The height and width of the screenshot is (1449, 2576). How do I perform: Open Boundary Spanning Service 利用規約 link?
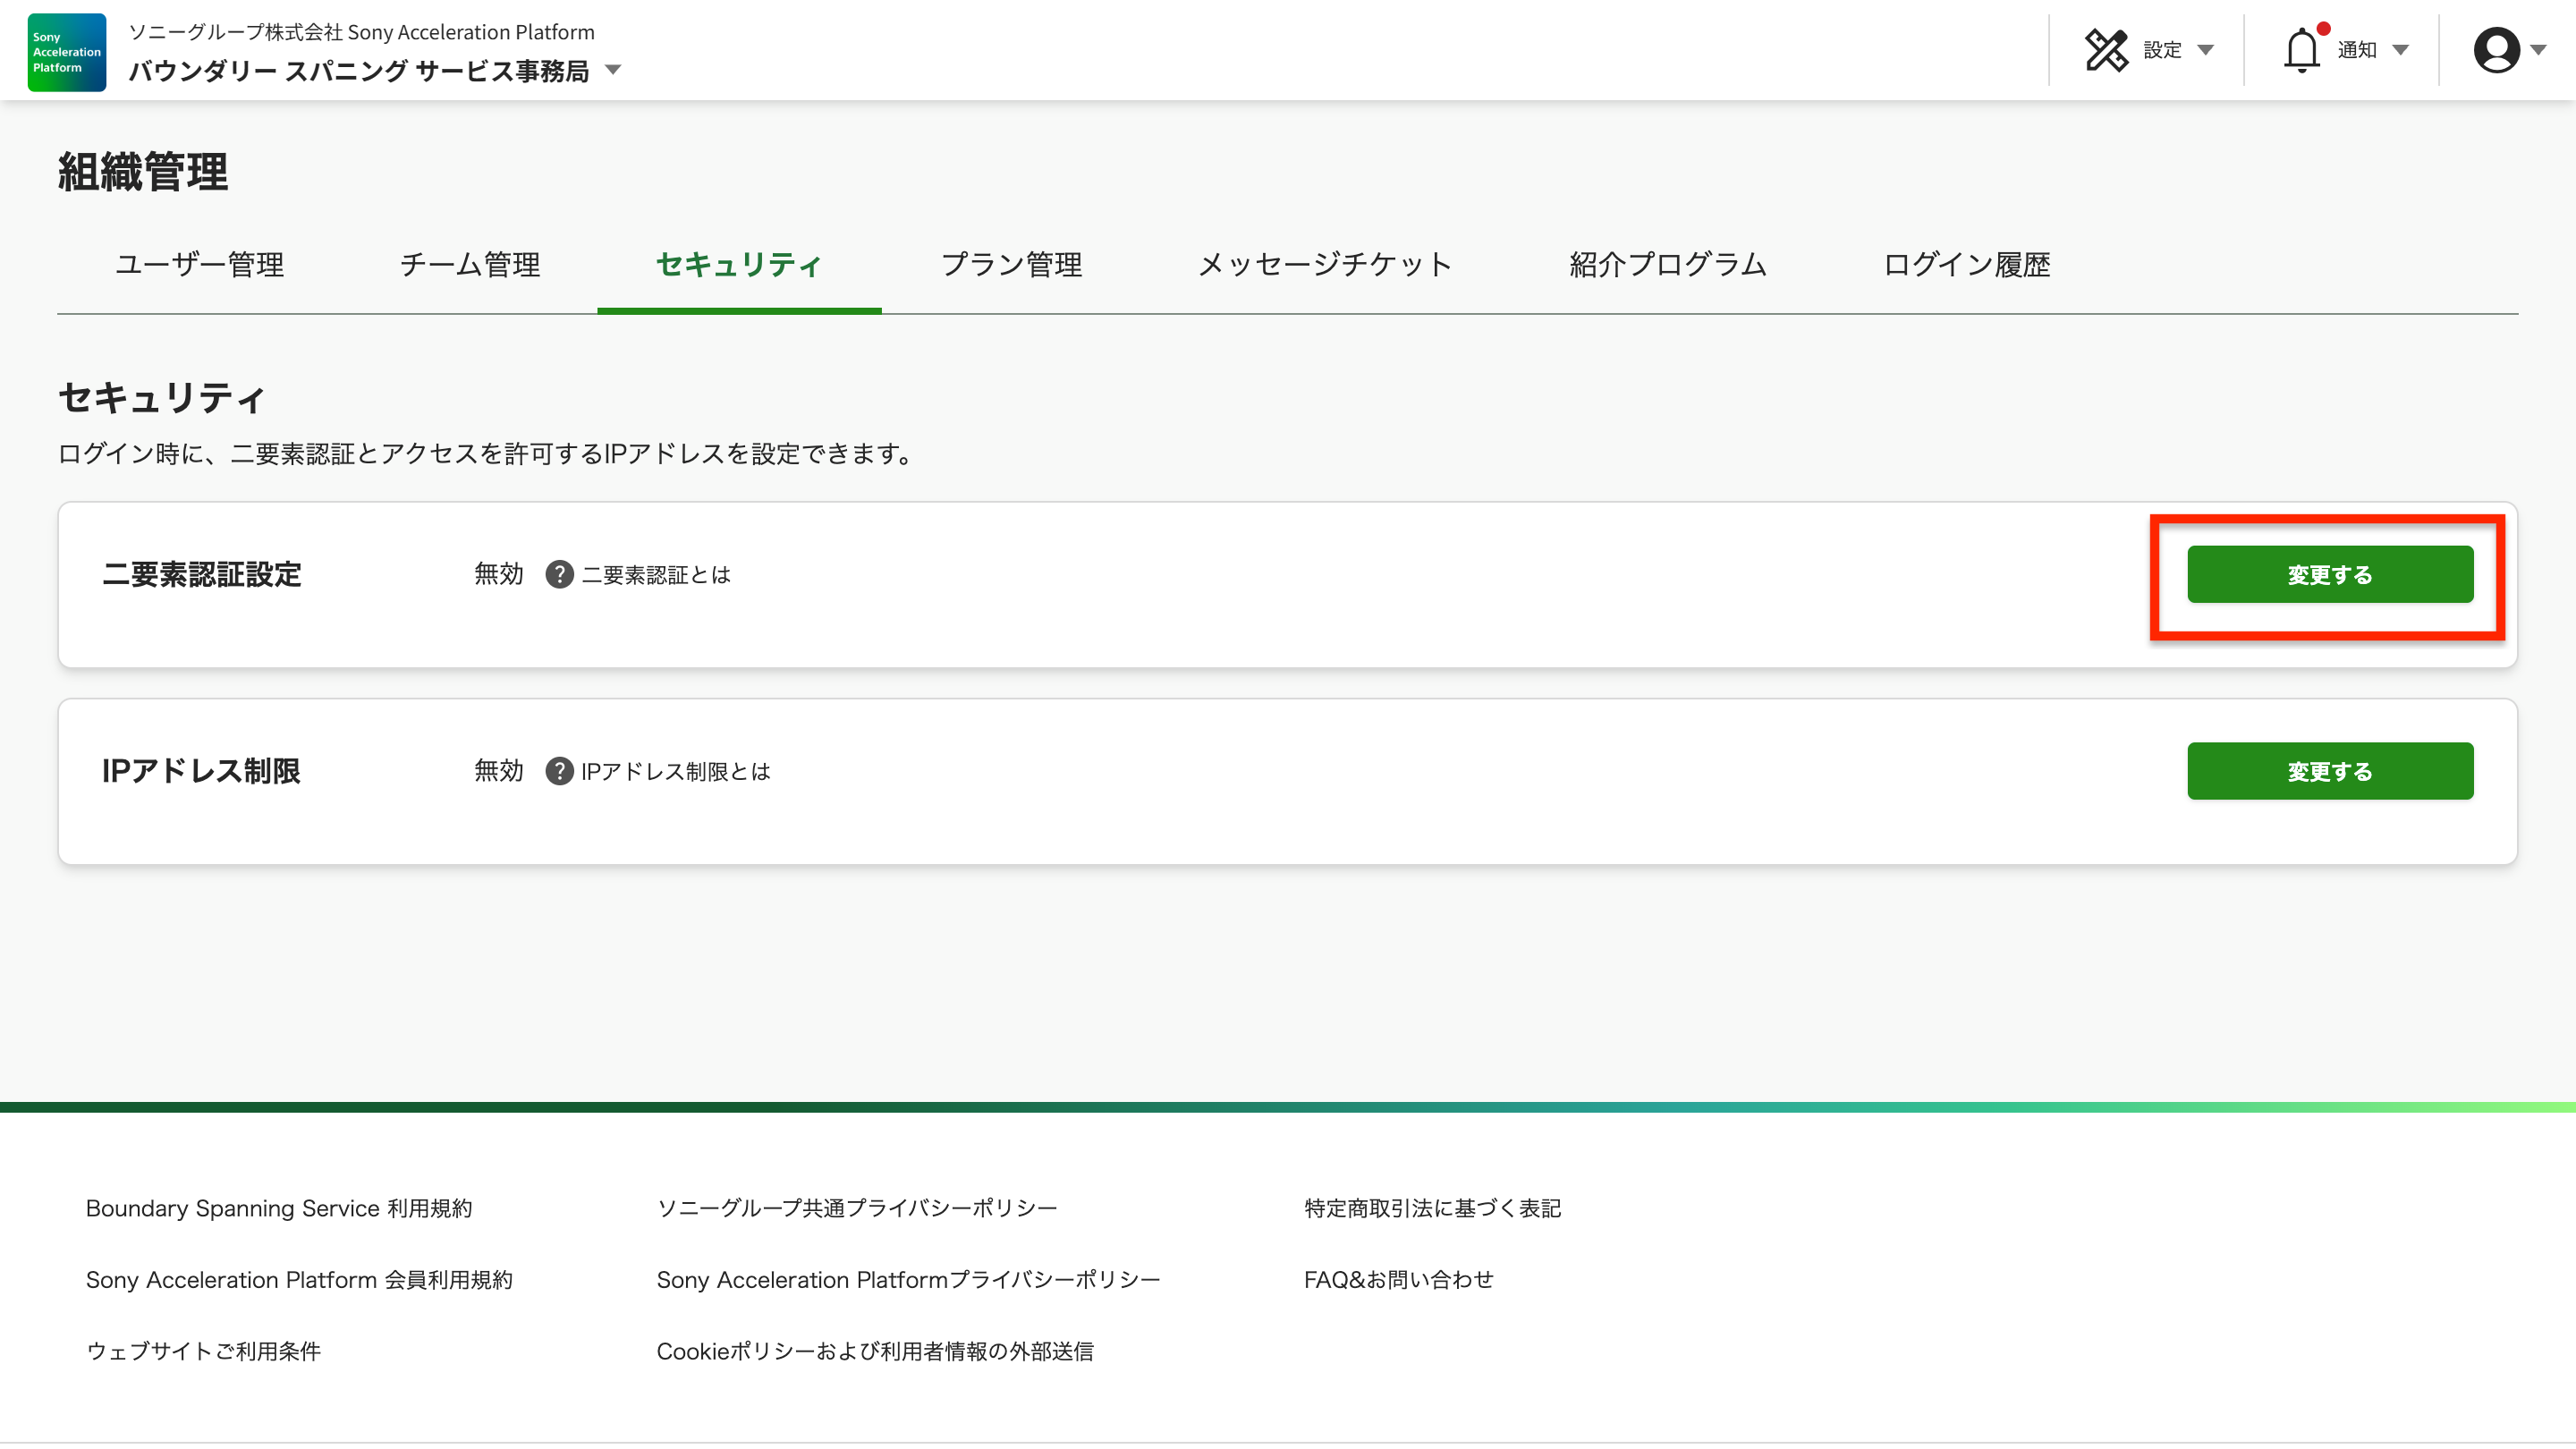279,1208
